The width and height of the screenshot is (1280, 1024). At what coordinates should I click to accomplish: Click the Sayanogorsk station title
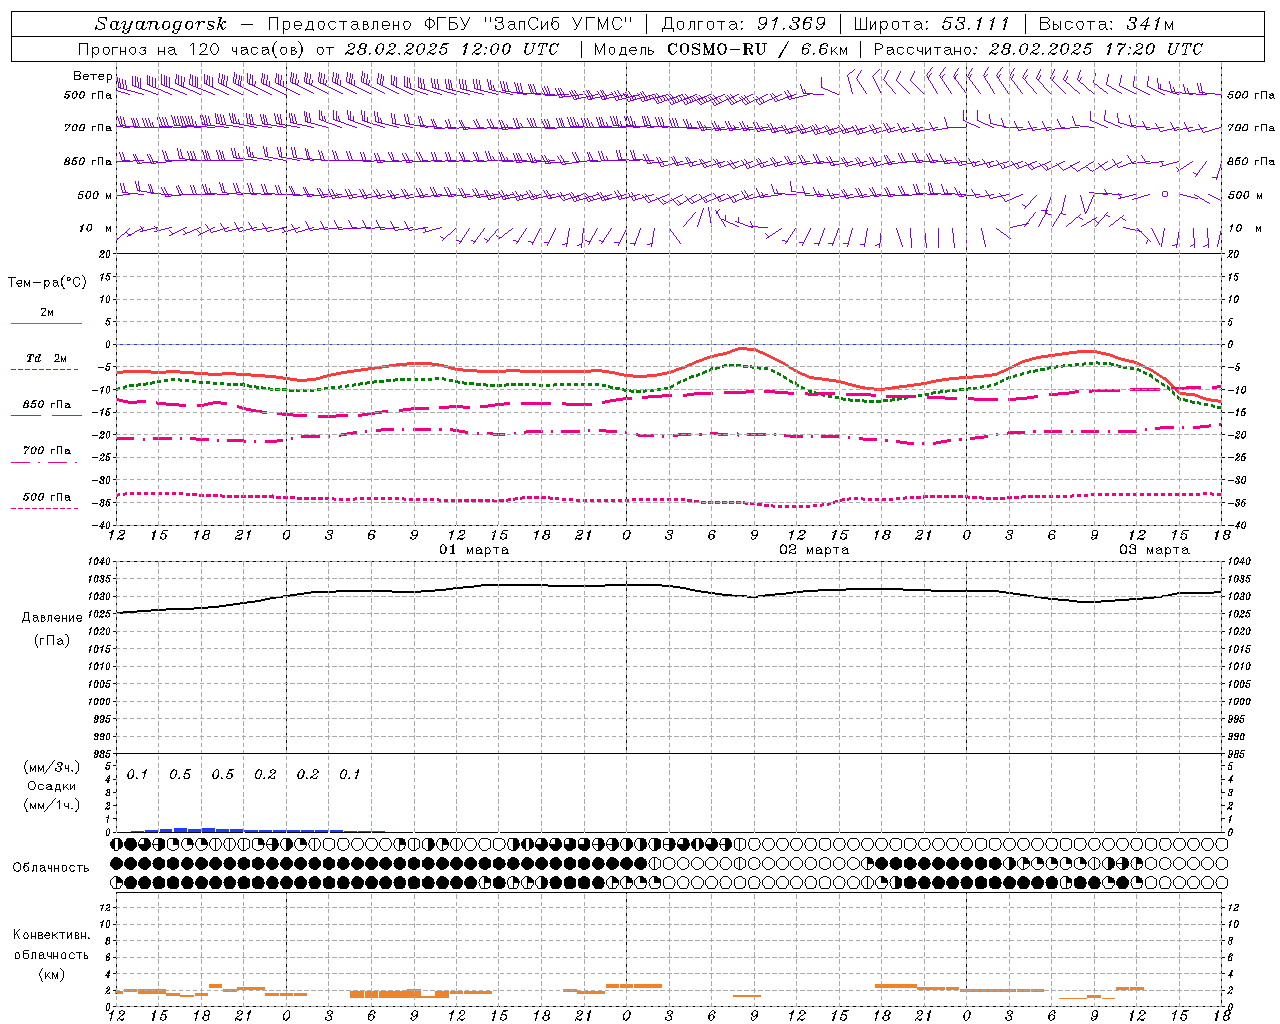(x=161, y=24)
